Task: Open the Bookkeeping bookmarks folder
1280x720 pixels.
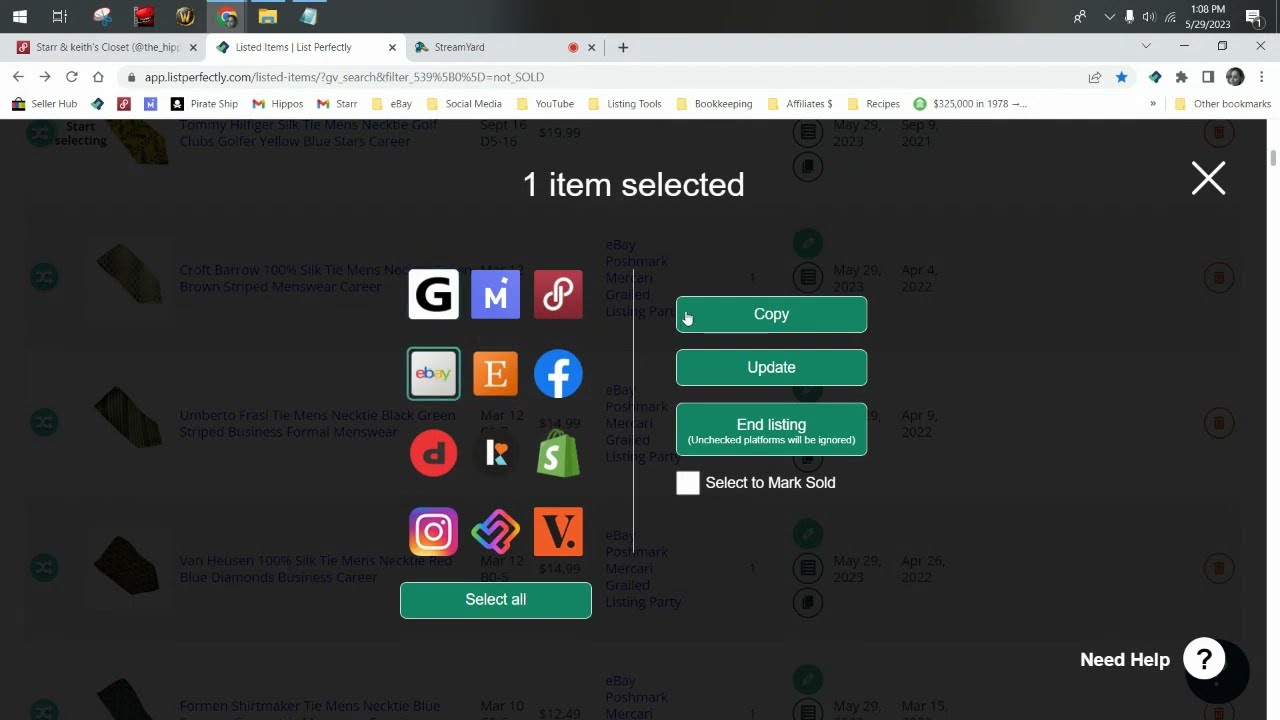Action: coord(714,103)
